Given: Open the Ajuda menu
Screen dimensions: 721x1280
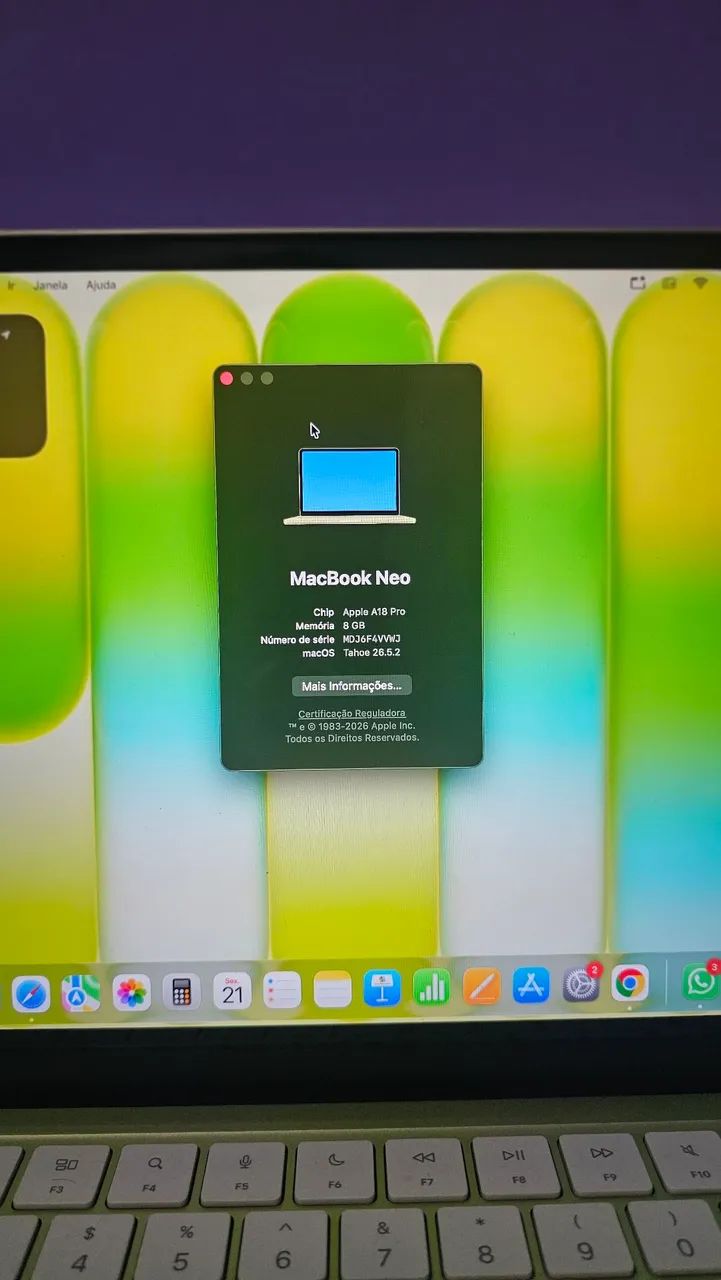Looking at the screenshot, I should [x=101, y=285].
